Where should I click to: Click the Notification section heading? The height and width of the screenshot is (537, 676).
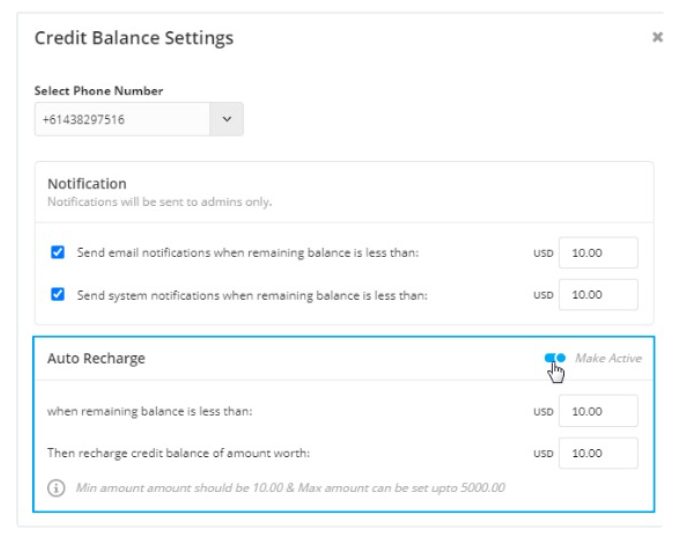pyautogui.click(x=87, y=184)
